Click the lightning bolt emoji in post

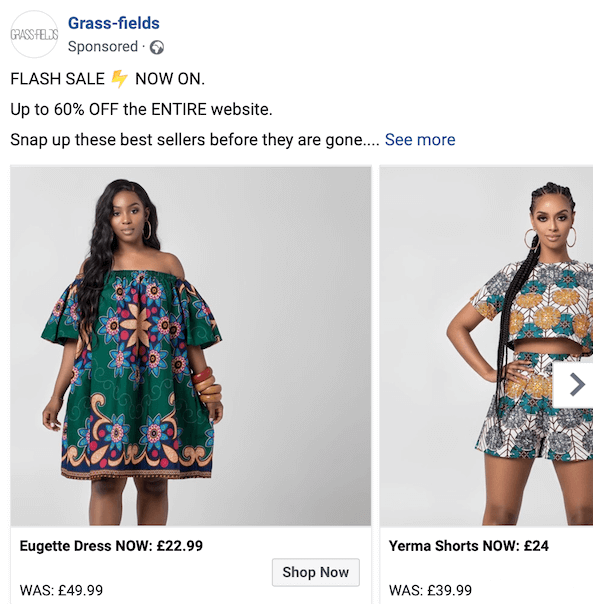(x=119, y=79)
